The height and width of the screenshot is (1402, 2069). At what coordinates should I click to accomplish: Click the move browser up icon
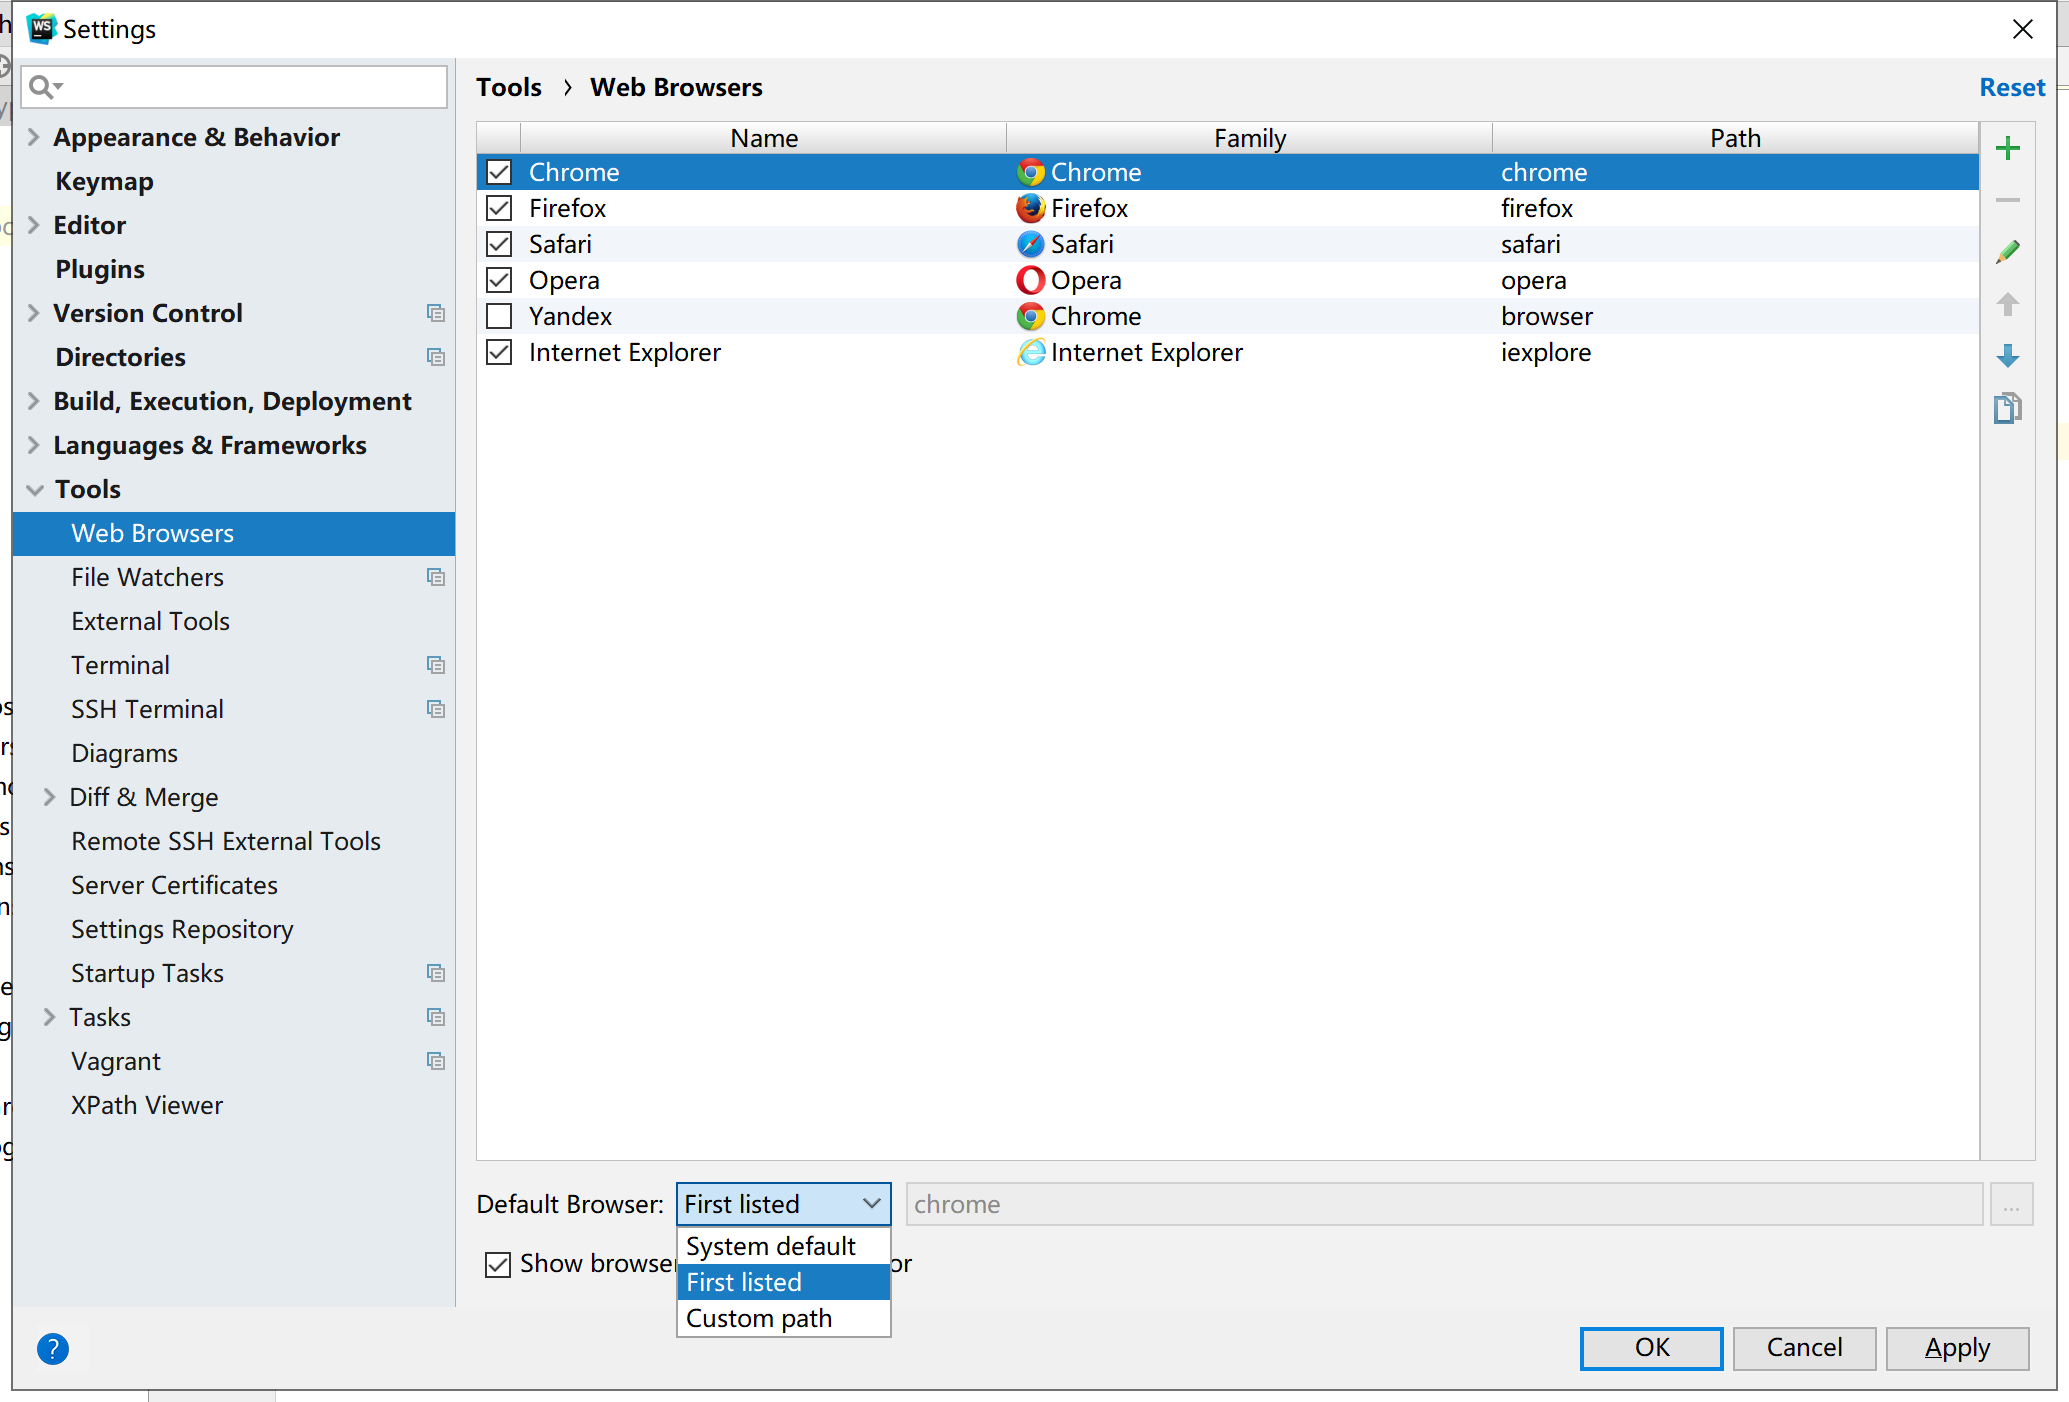coord(2010,305)
